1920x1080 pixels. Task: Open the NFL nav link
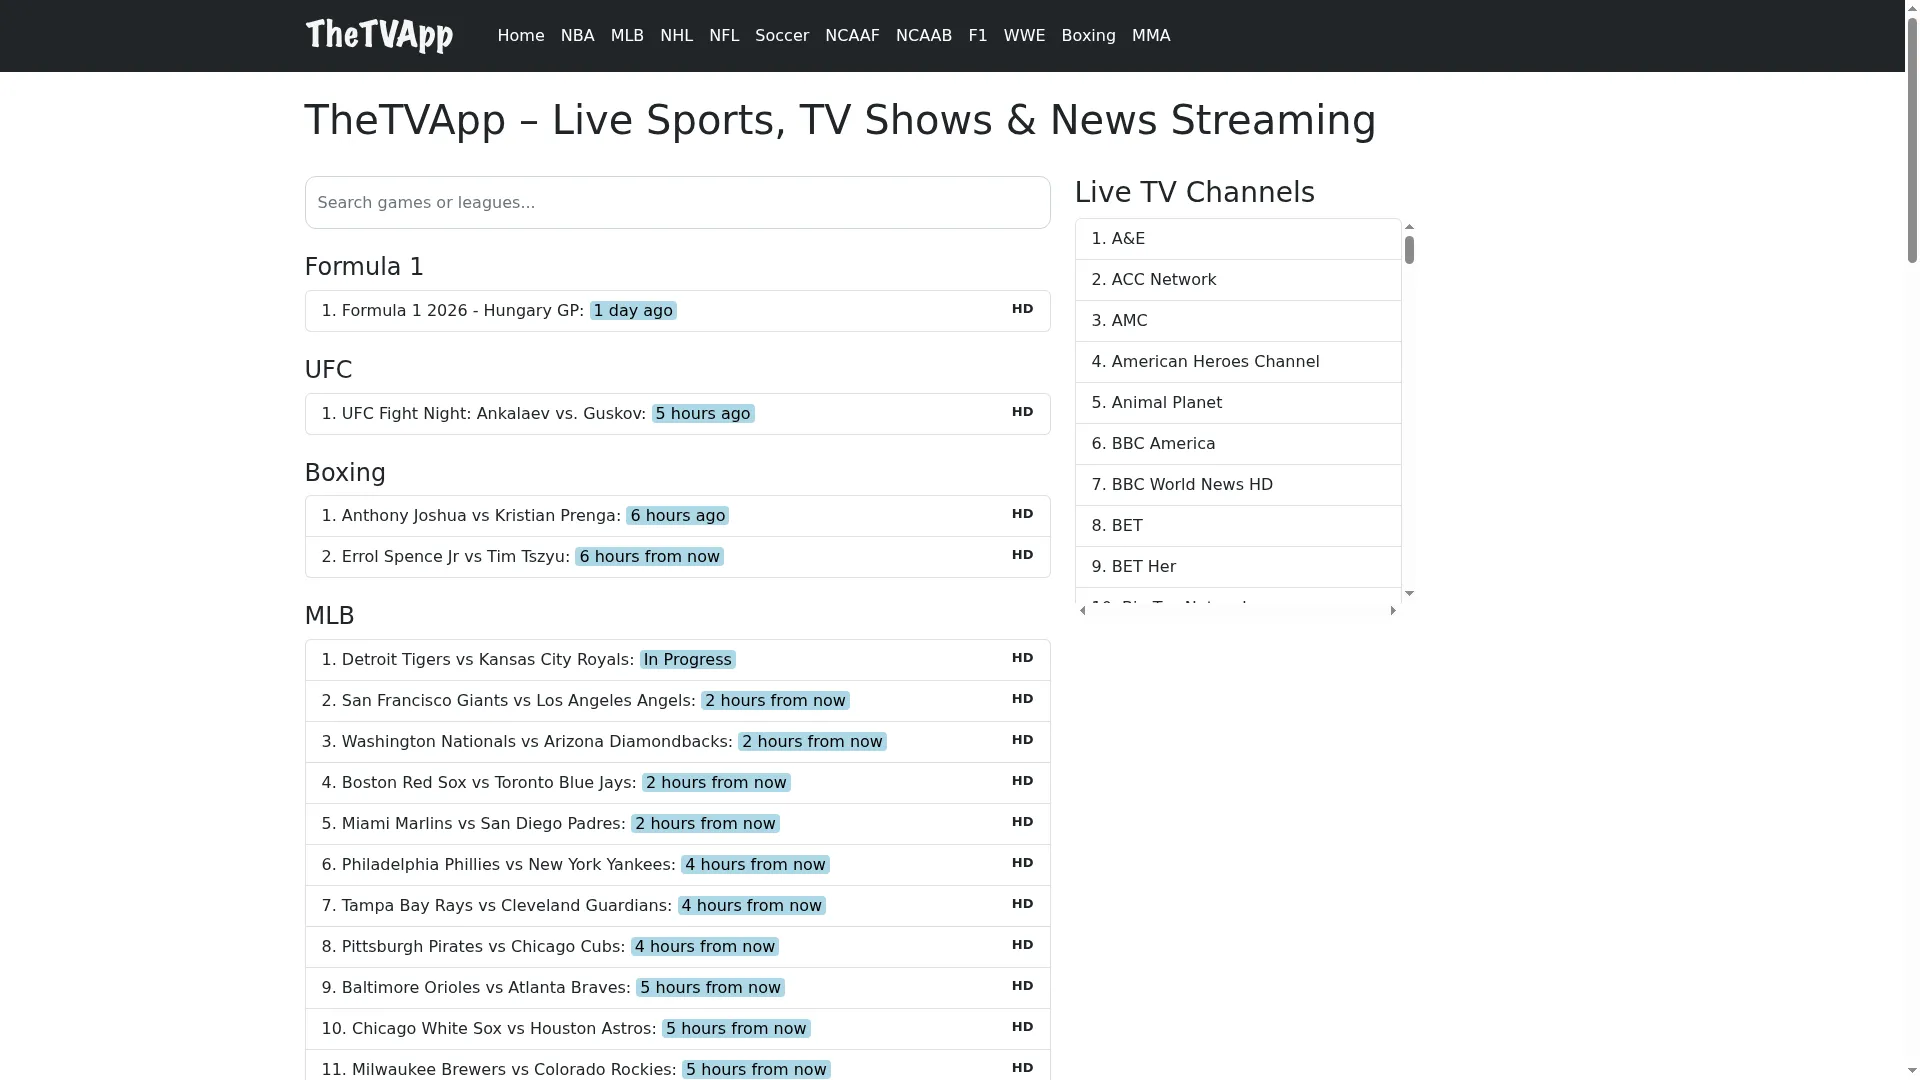tap(724, 36)
